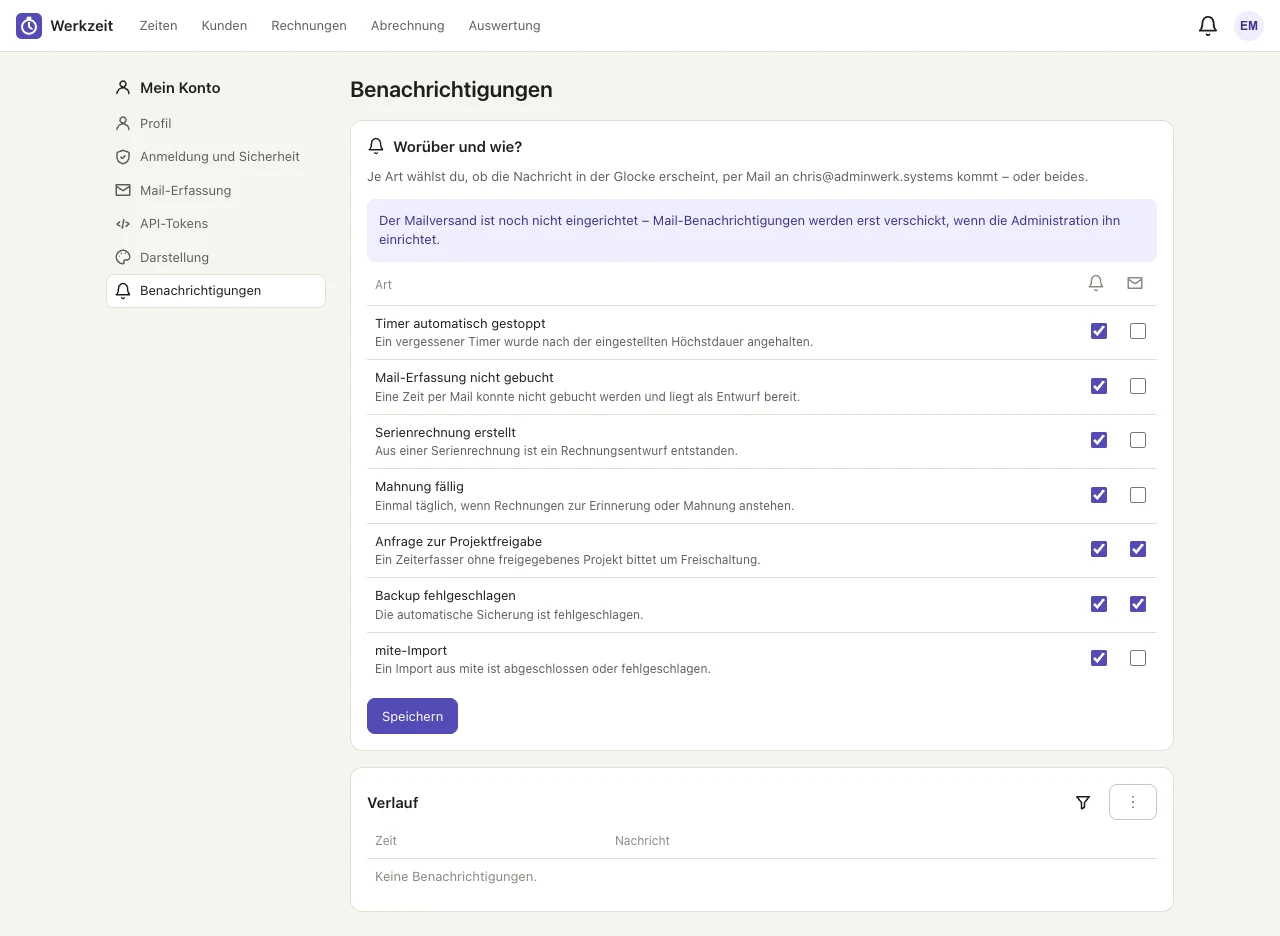
Task: Click the palette icon for Darstellung
Action: [x=123, y=257]
